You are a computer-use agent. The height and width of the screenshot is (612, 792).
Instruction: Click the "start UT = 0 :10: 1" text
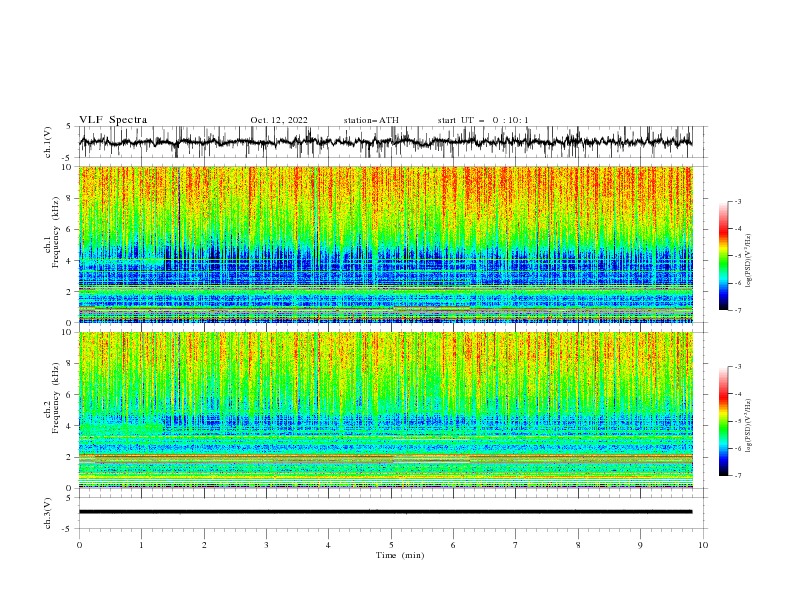coord(483,120)
